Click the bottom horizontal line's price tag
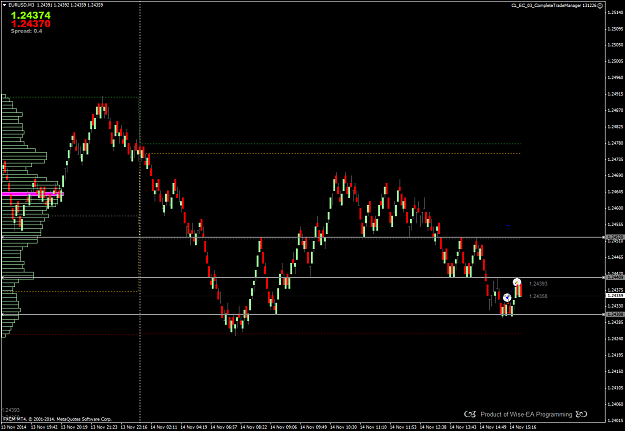Image resolution: width=625 pixels, height=431 pixels. [x=615, y=315]
